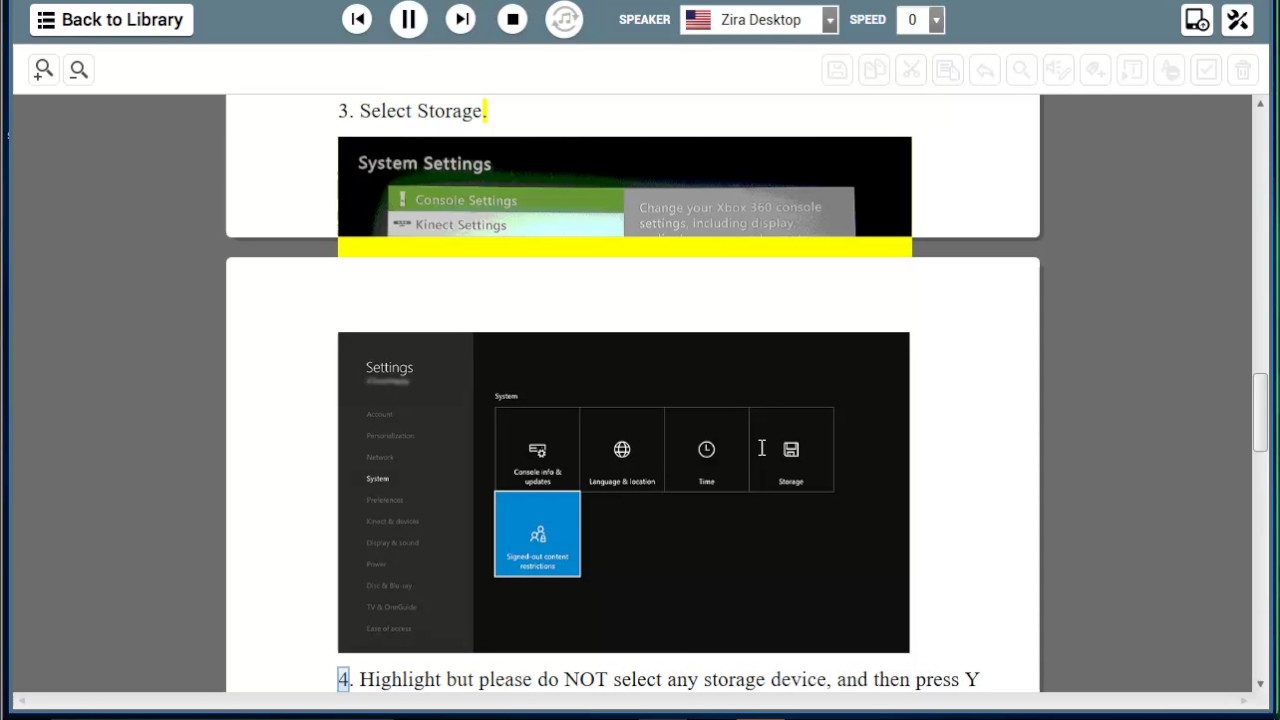Click the Language & location tile
1280x720 pixels.
(622, 449)
